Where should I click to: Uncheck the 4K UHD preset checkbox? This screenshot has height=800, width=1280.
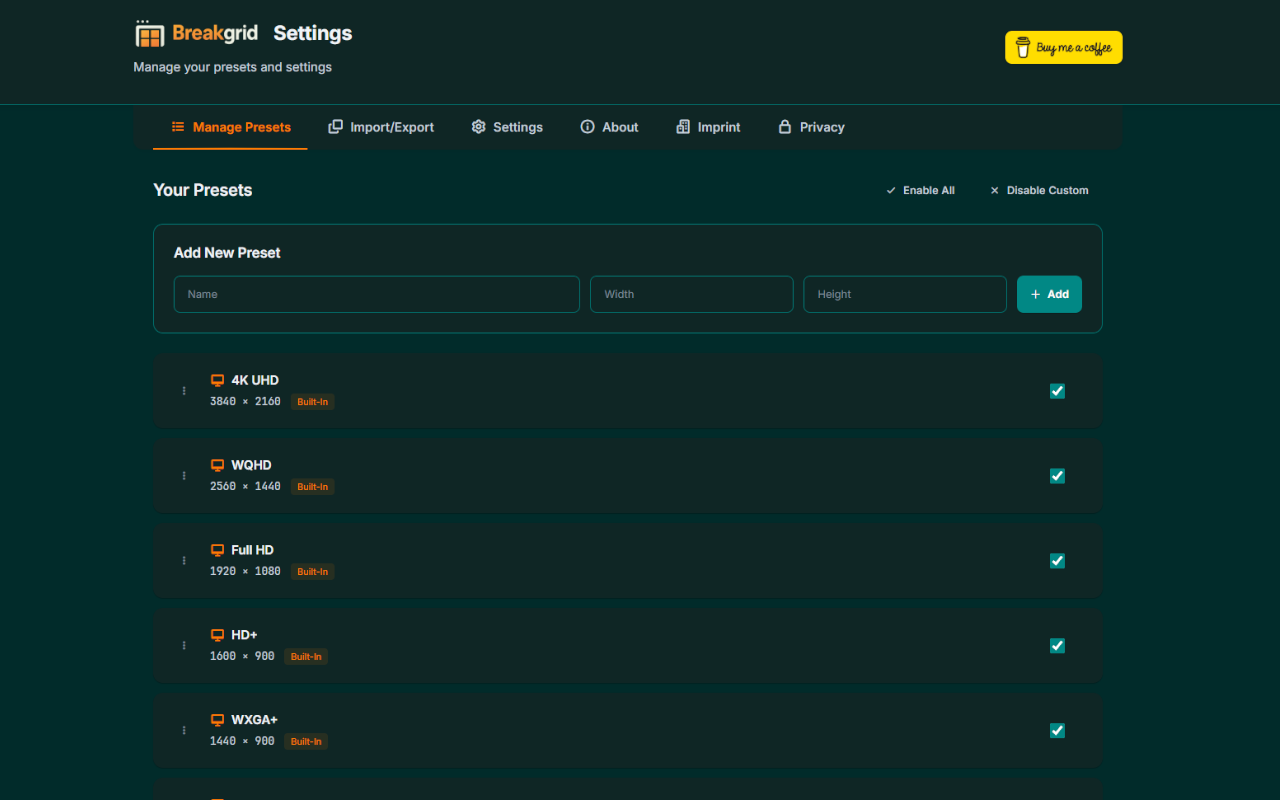coord(1057,391)
